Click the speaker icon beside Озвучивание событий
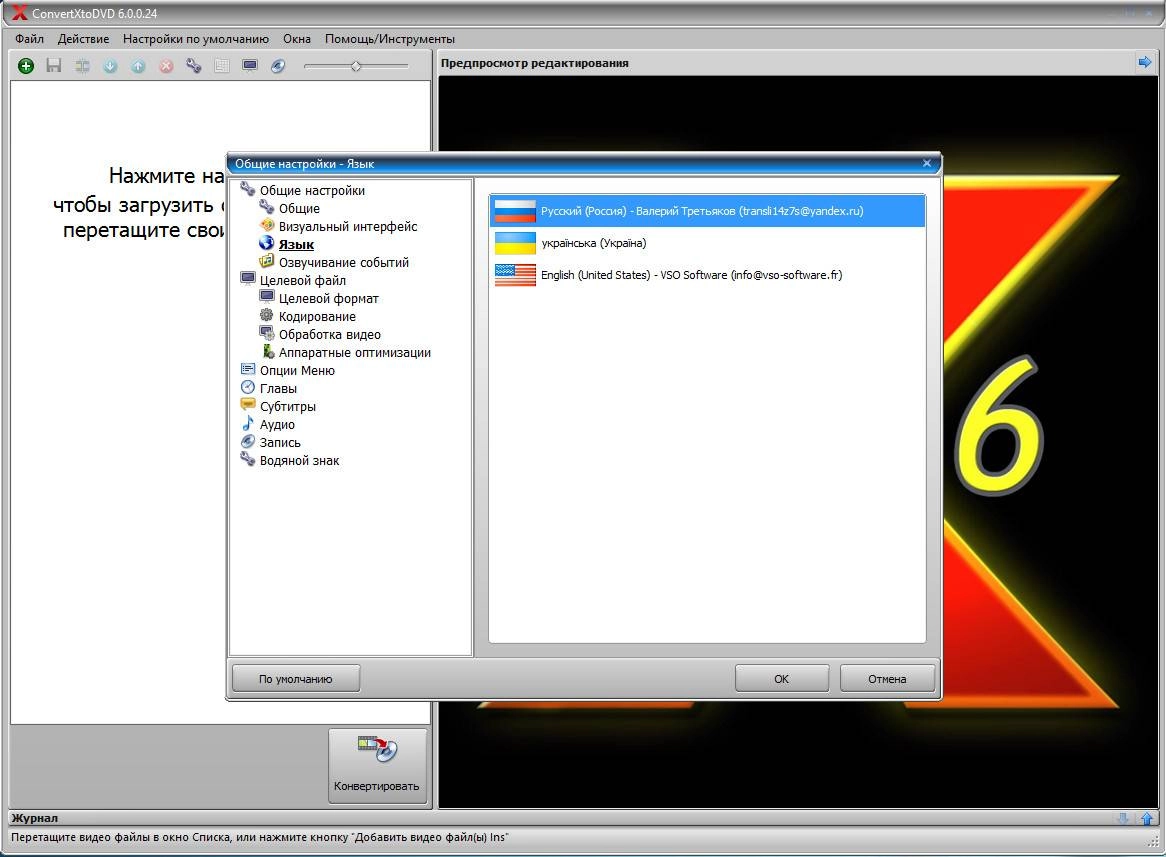Viewport: 1166px width, 857px height. pos(266,261)
